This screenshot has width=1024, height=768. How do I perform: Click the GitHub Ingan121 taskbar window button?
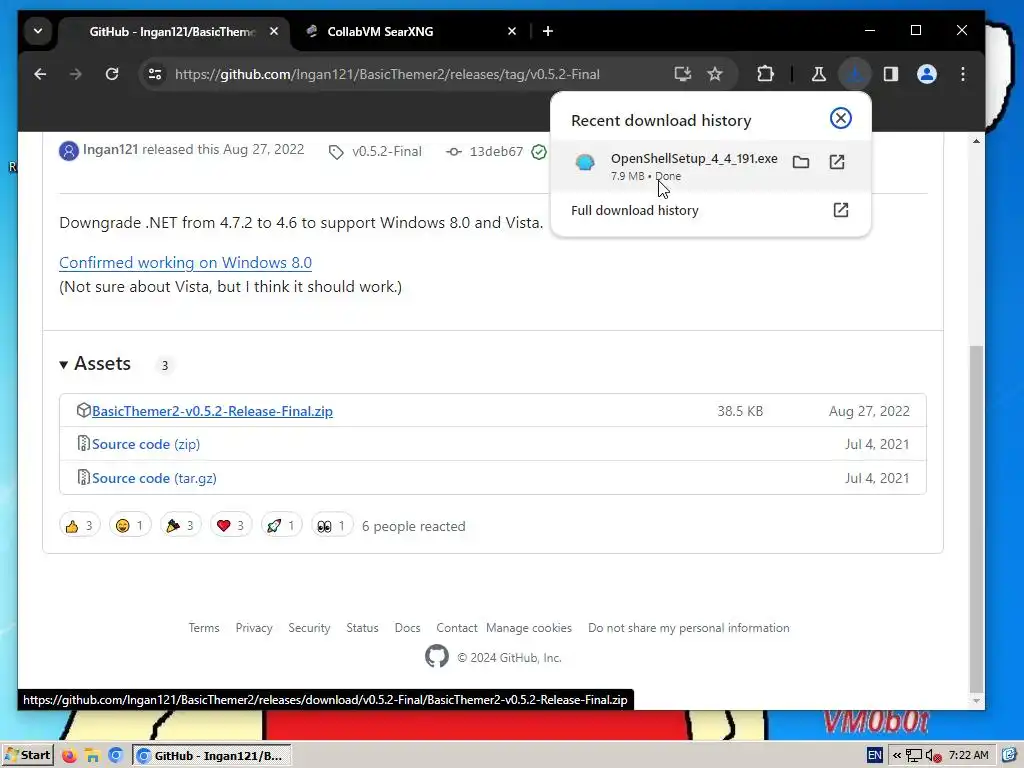pyautogui.click(x=212, y=756)
